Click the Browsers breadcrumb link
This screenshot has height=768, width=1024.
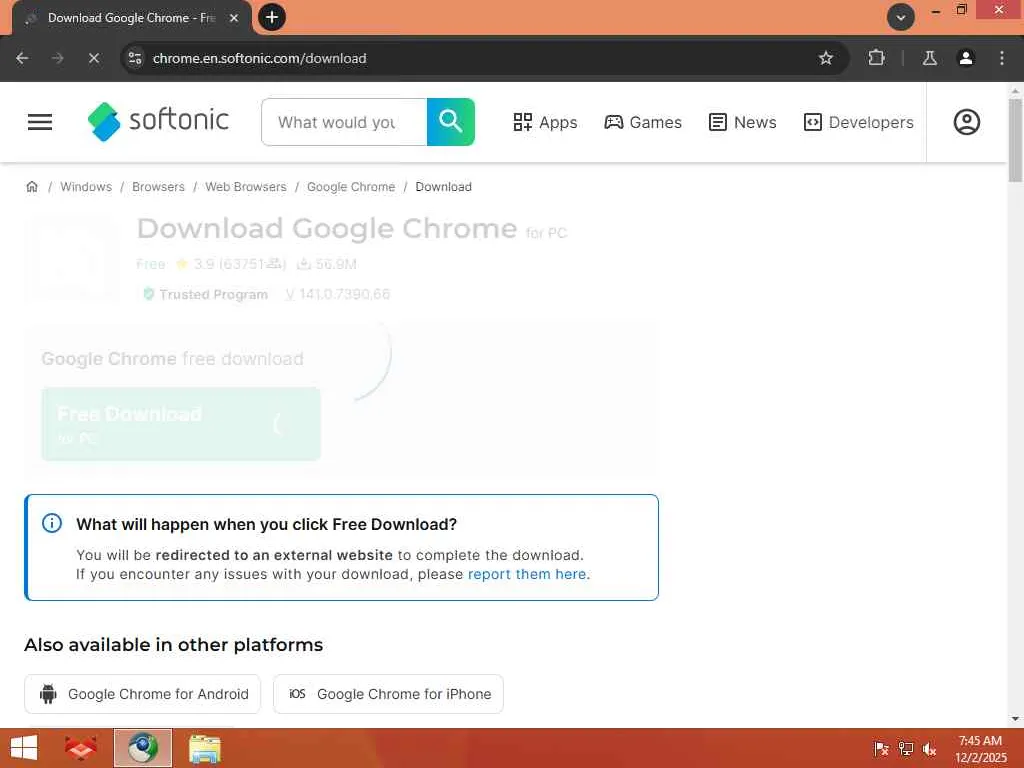click(x=158, y=187)
